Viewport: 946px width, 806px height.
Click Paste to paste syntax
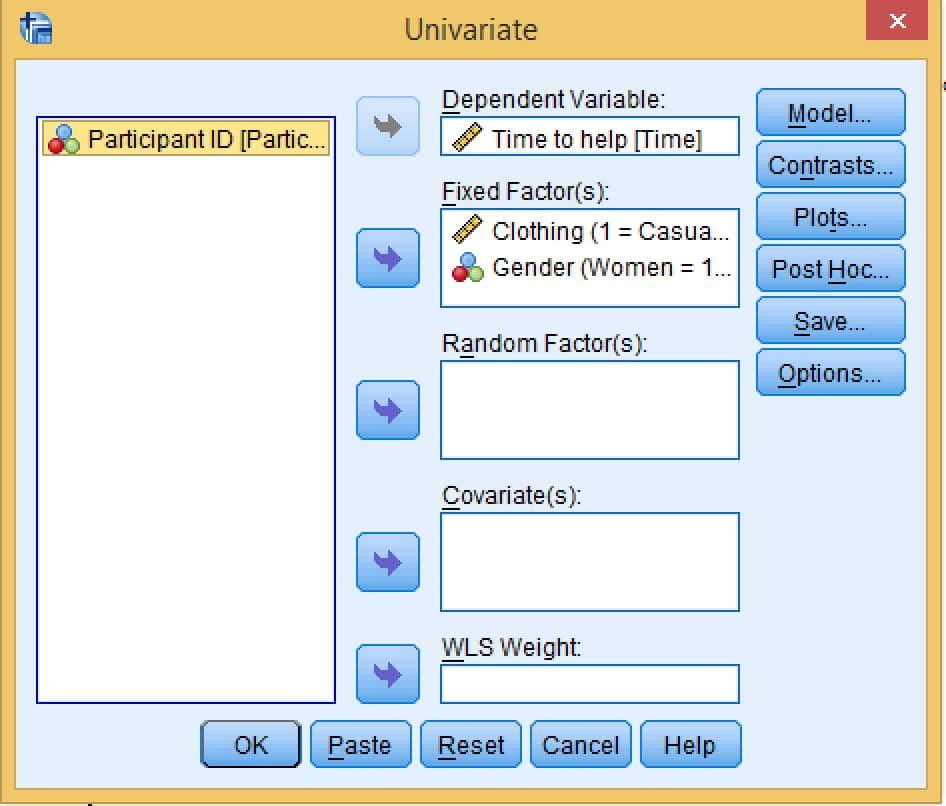coord(361,744)
